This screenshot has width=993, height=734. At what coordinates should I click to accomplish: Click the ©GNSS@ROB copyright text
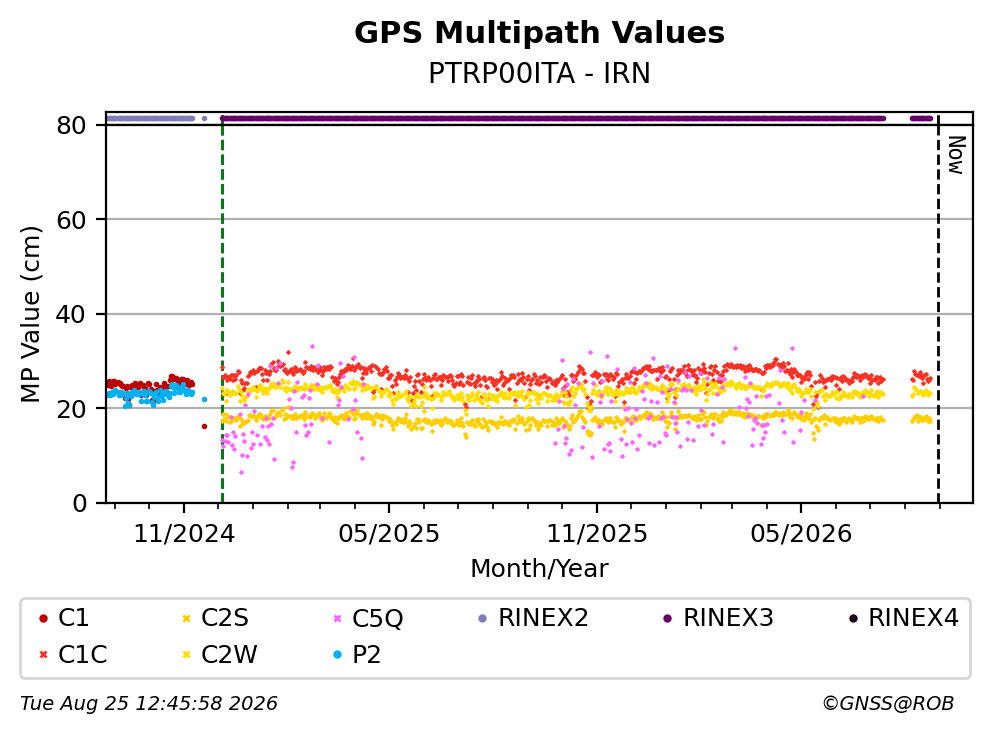coord(888,703)
